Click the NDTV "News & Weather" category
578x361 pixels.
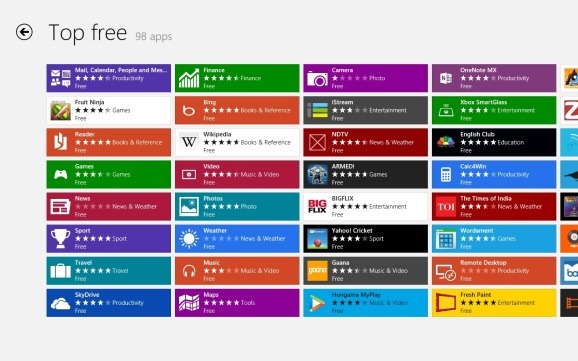click(x=391, y=142)
